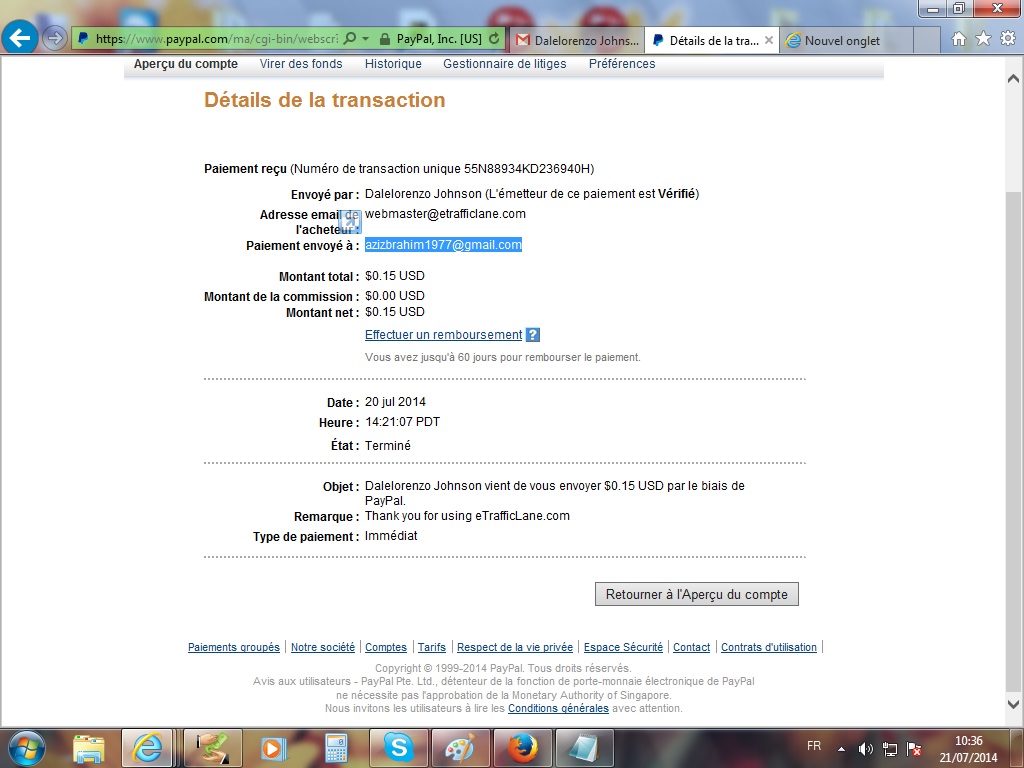This screenshot has height=768, width=1024.
Task: Open Skype from the taskbar
Action: point(398,748)
